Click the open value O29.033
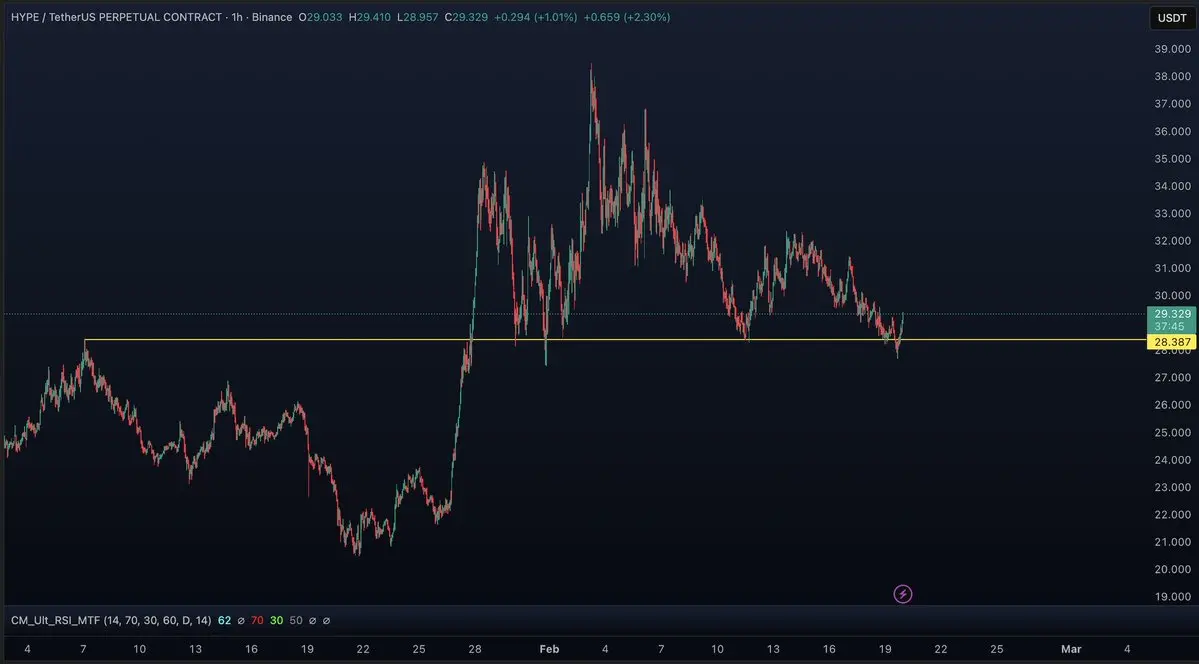 point(320,17)
